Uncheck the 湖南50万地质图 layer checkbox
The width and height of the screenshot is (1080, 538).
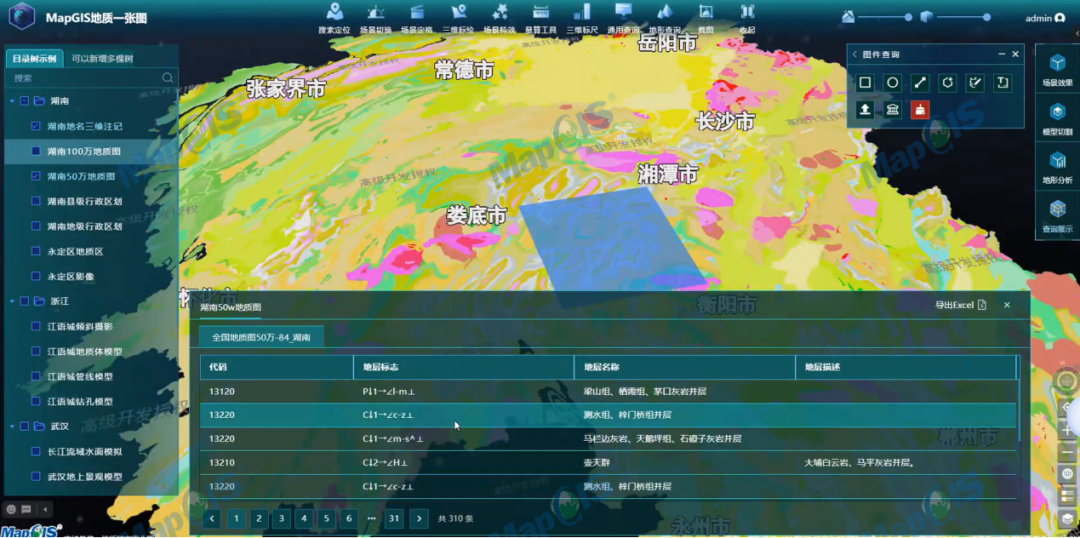pyautogui.click(x=36, y=176)
